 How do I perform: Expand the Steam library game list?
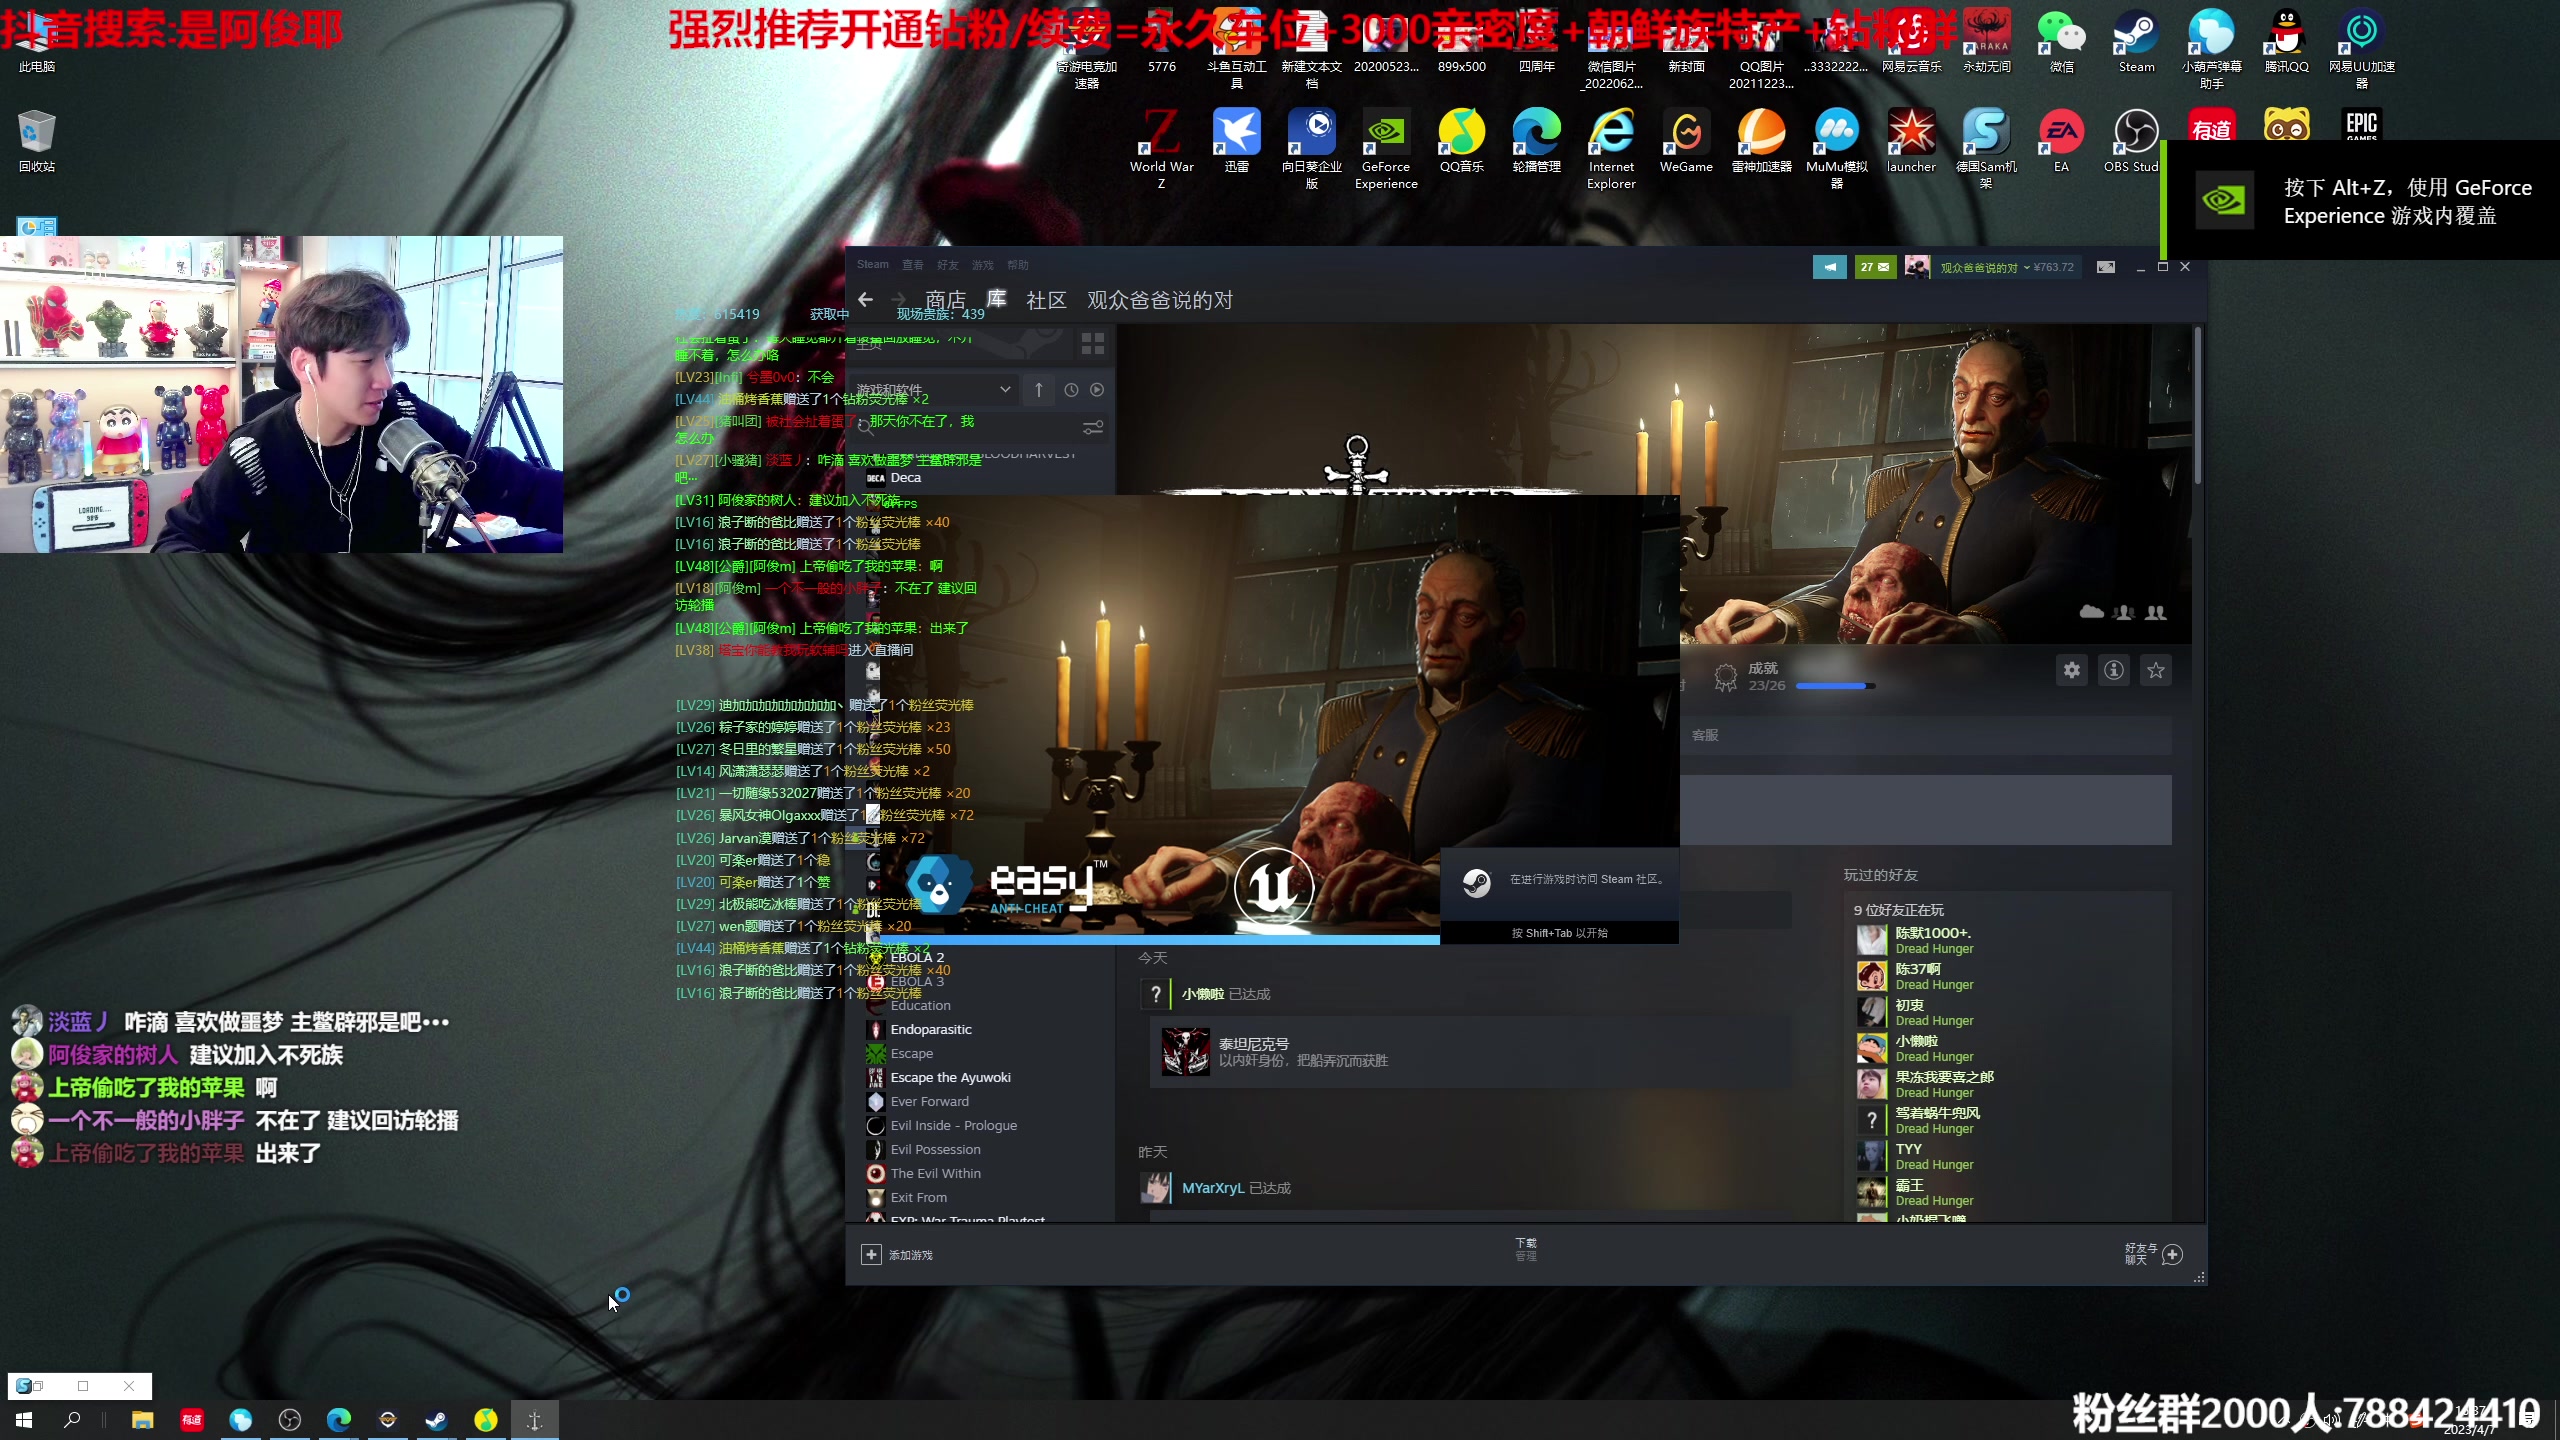tap(1002, 389)
